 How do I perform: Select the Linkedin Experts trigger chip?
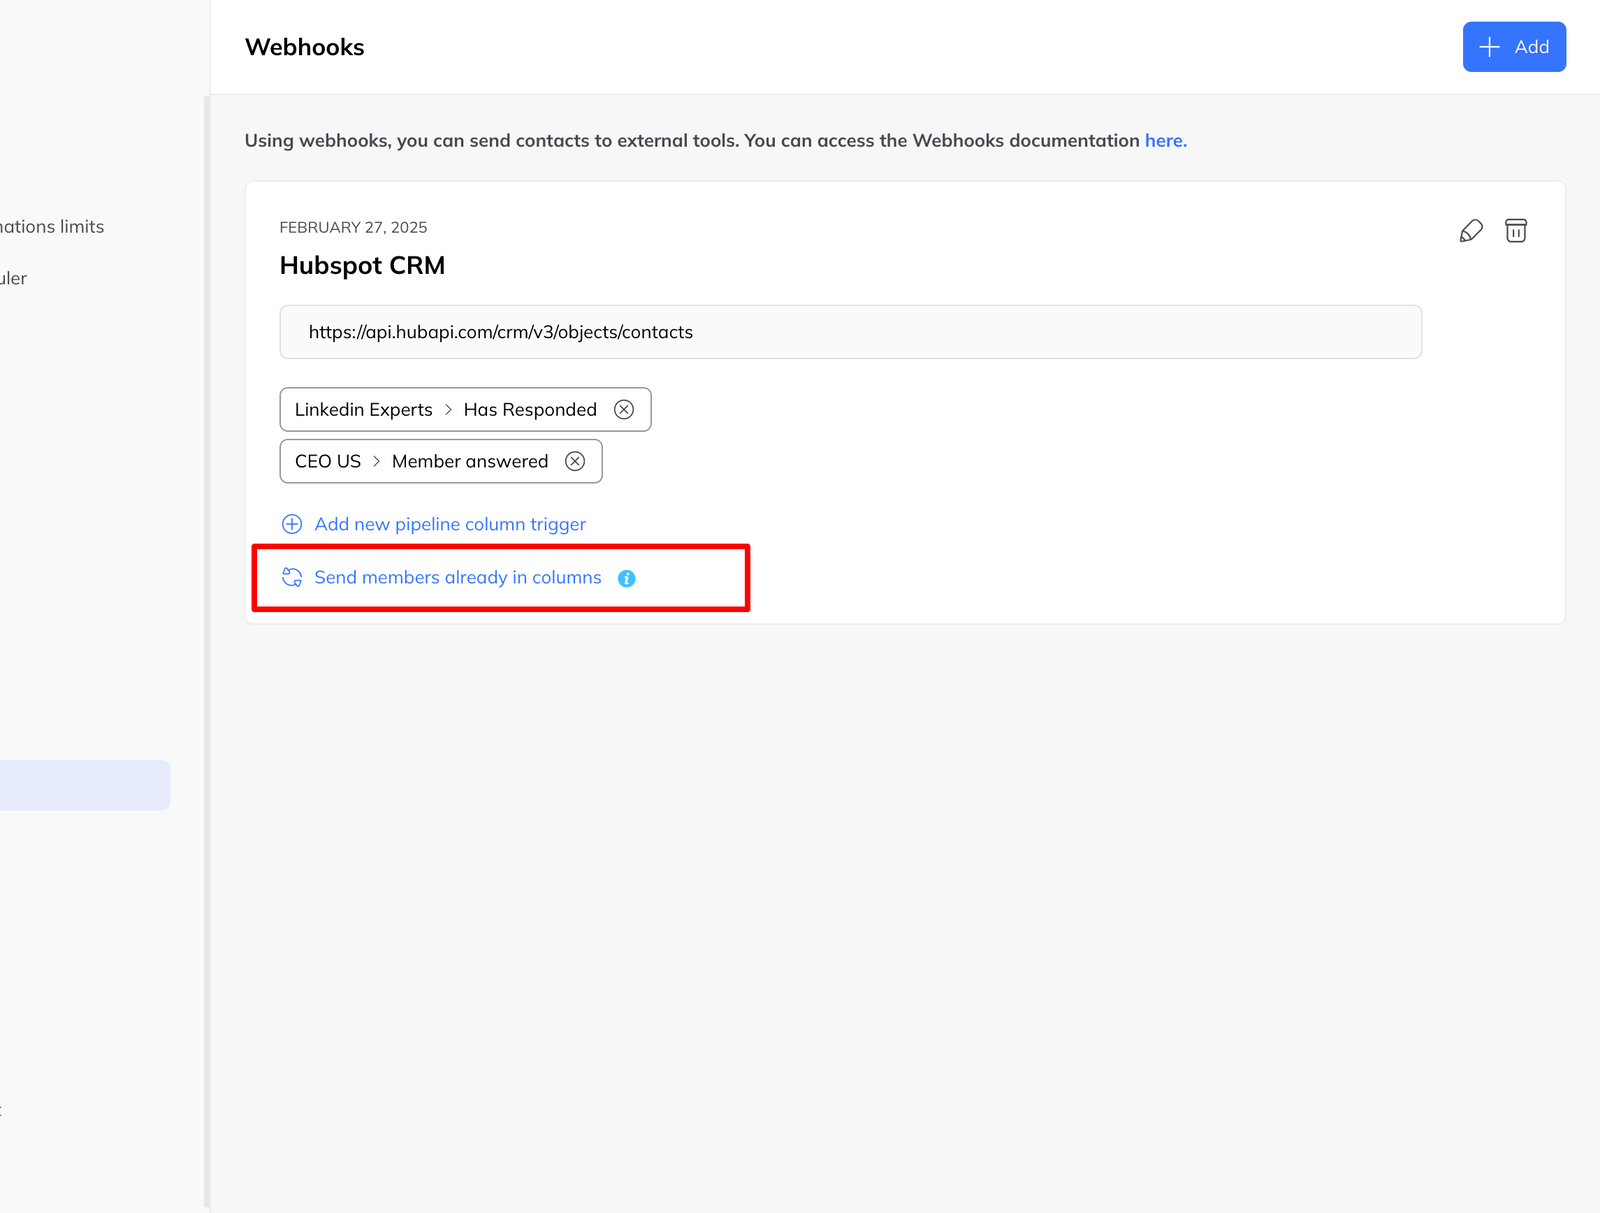(465, 410)
